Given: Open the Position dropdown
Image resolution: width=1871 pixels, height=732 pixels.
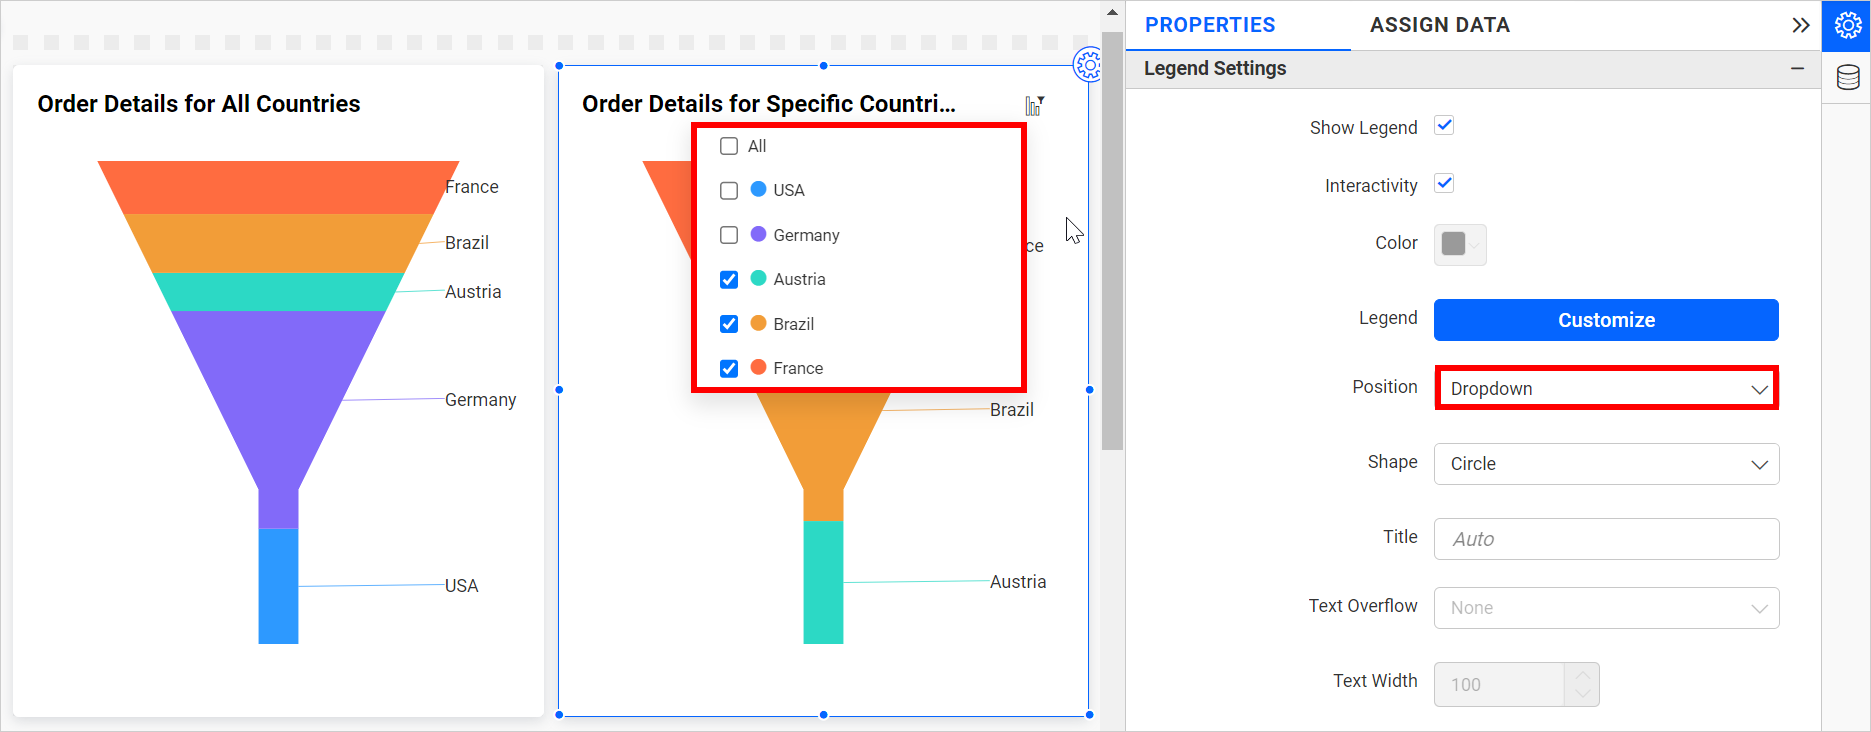Looking at the screenshot, I should pyautogui.click(x=1606, y=388).
